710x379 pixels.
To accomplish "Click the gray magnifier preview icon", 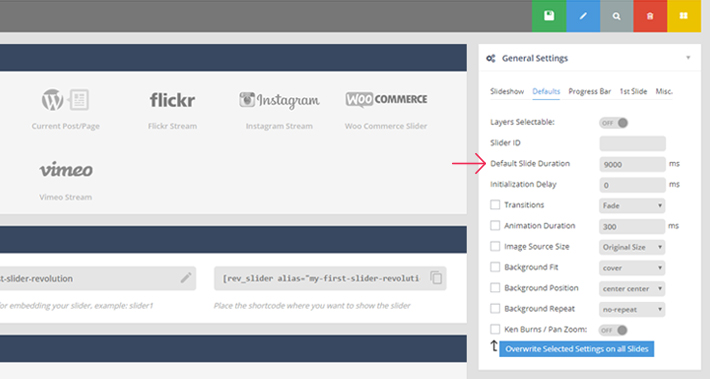I will coord(616,16).
